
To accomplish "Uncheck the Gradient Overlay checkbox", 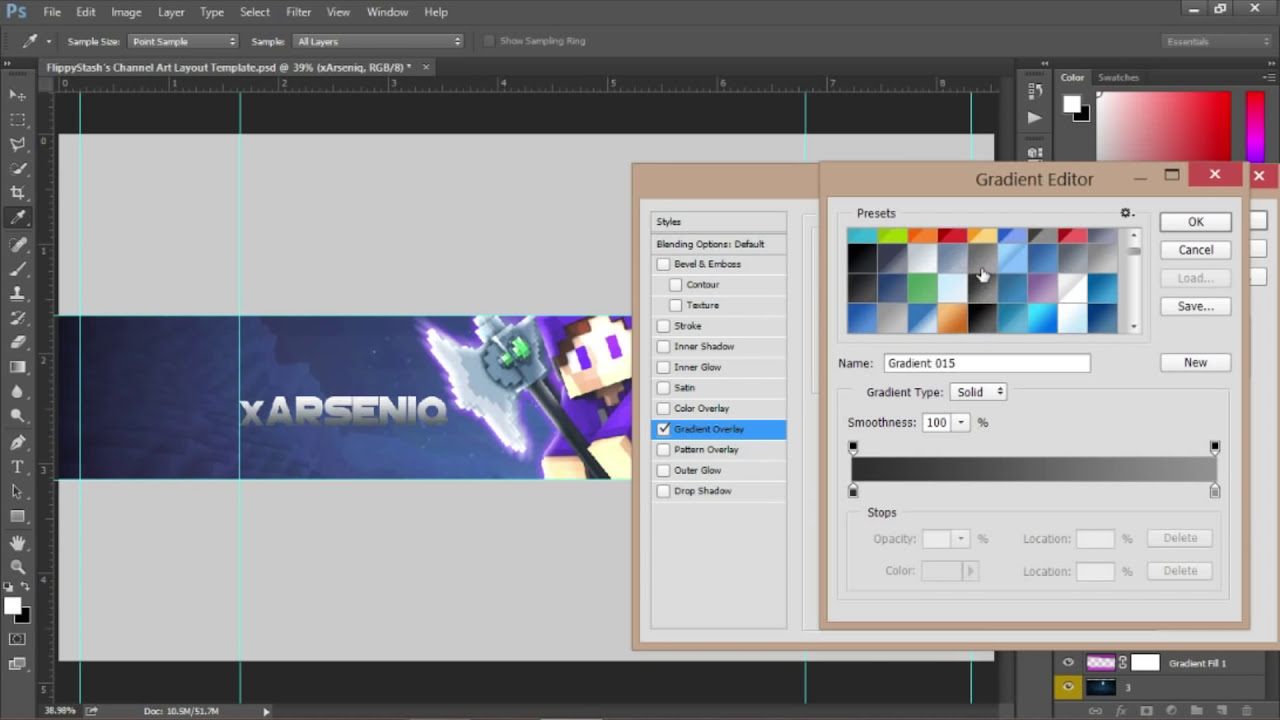I will coord(663,429).
